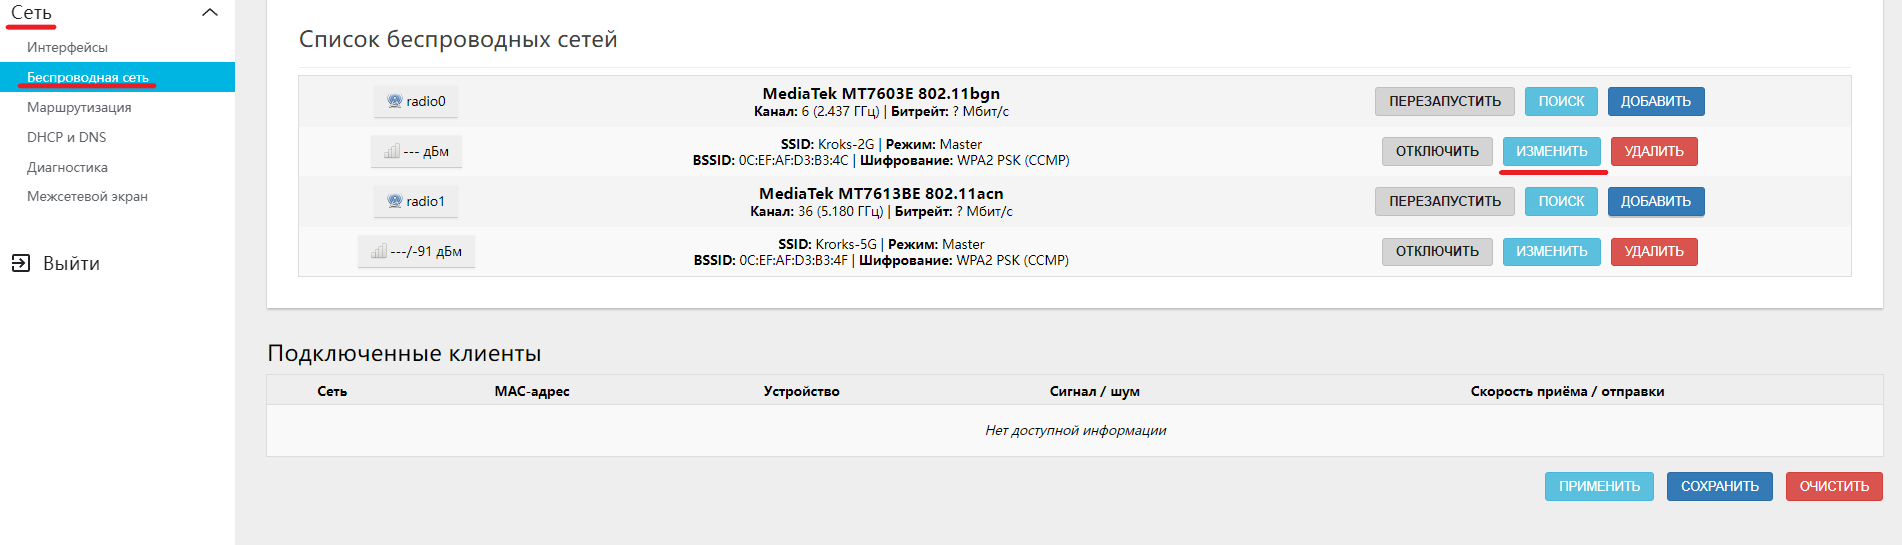The height and width of the screenshot is (545, 1902).
Task: Open Межсетевой экран settings
Action: click(87, 196)
